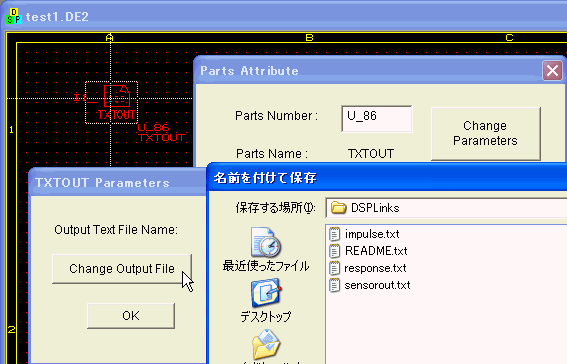Open the Desktop shortcut in save dialog
Image resolution: width=567 pixels, height=364 pixels.
266,292
